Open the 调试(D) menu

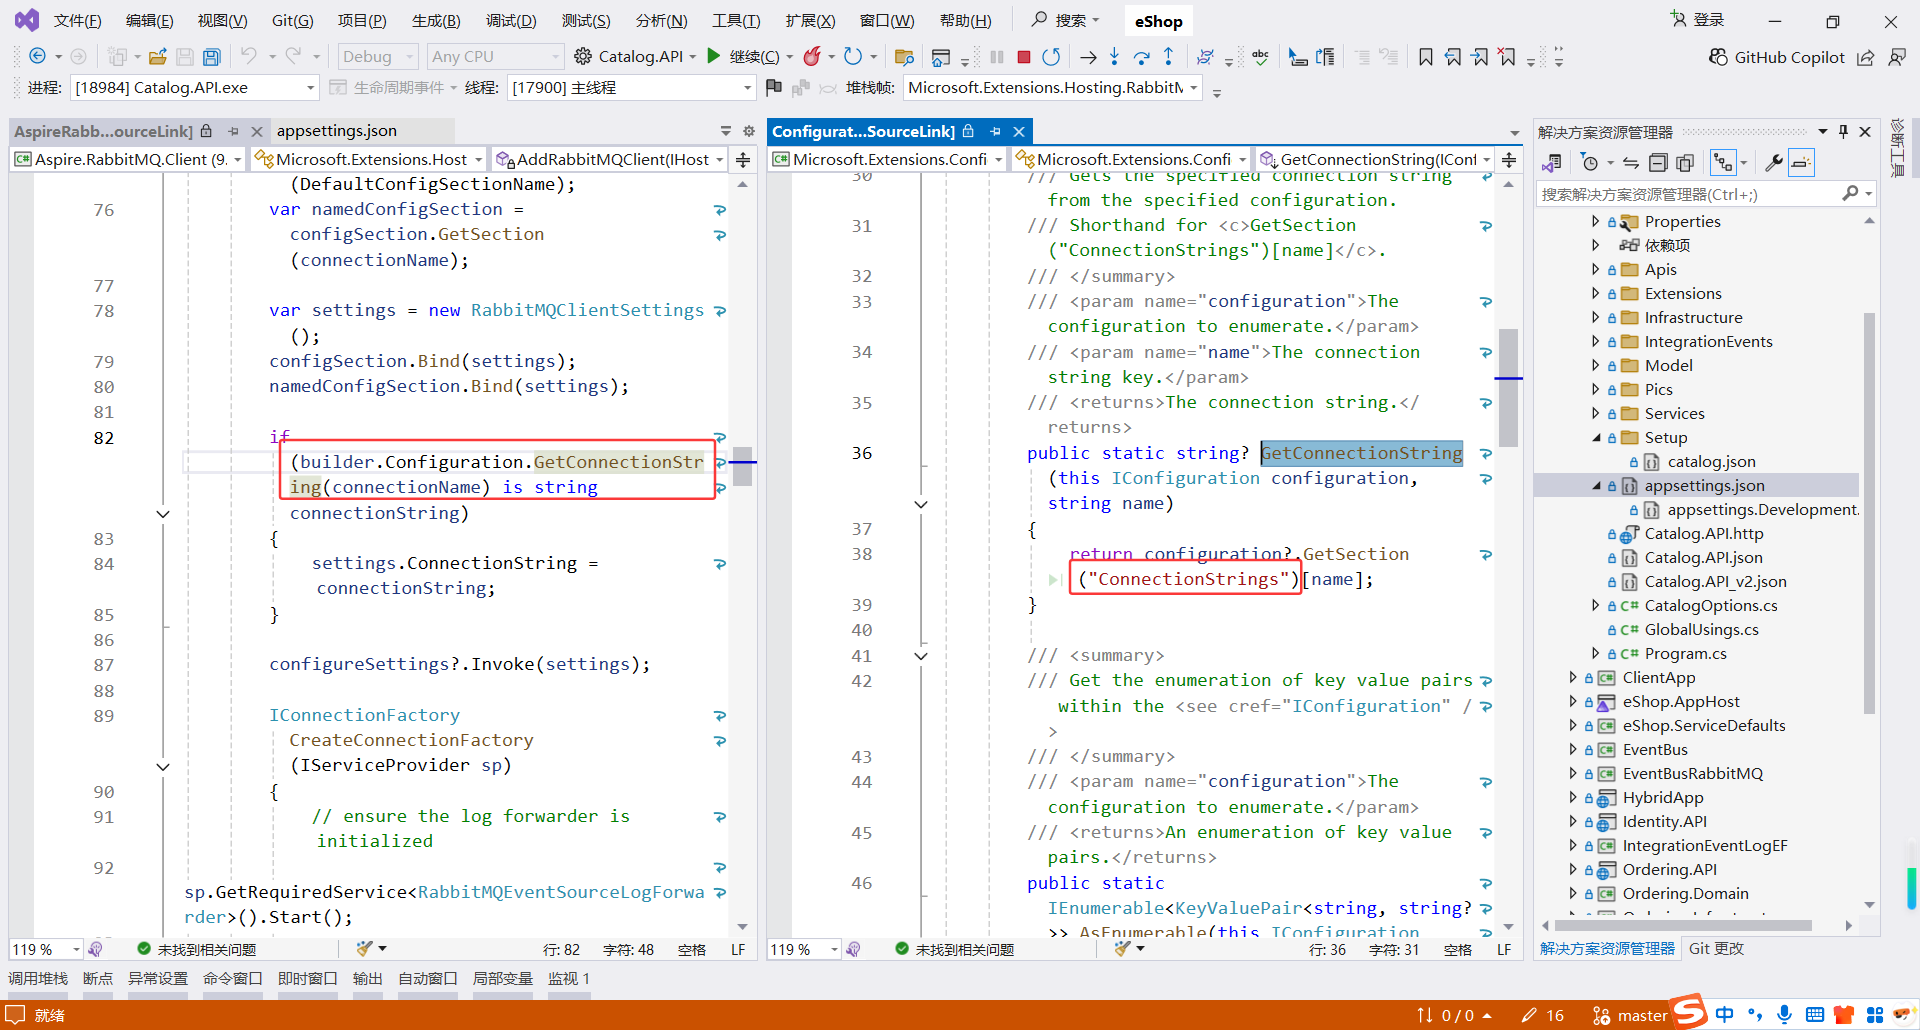coord(511,21)
